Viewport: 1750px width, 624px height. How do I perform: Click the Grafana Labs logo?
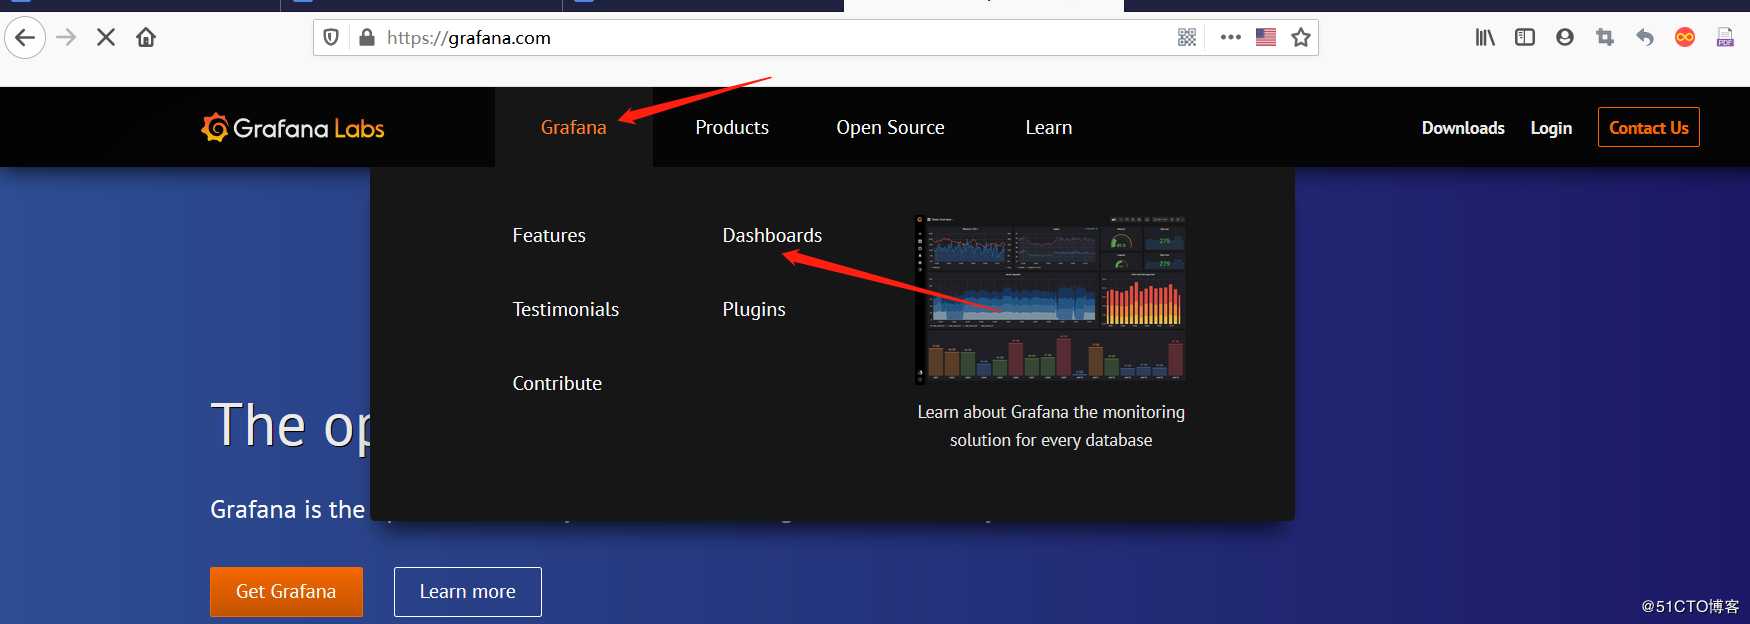(293, 128)
